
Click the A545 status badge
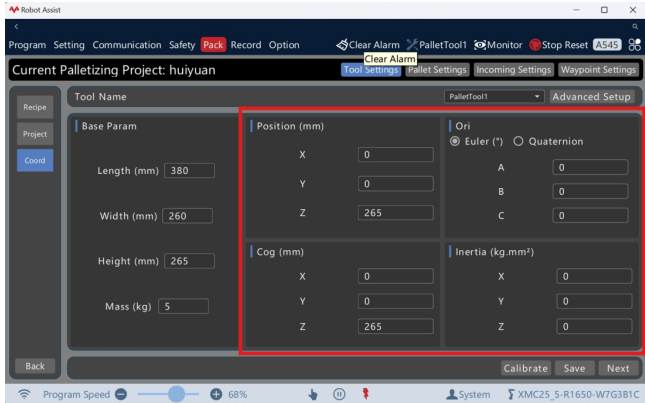[607, 45]
